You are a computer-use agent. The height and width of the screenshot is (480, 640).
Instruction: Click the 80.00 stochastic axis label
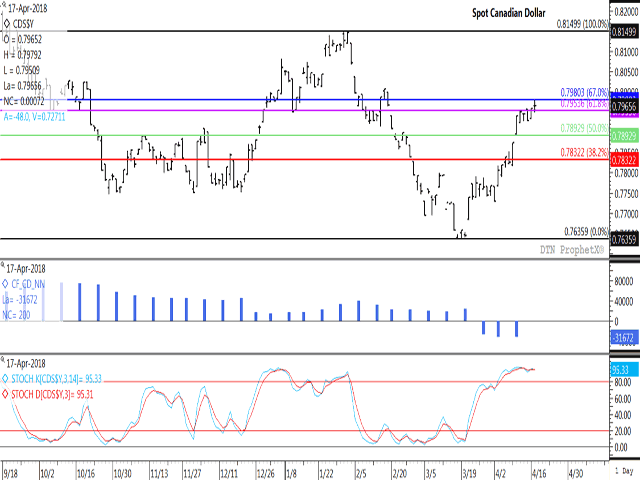(x=623, y=382)
